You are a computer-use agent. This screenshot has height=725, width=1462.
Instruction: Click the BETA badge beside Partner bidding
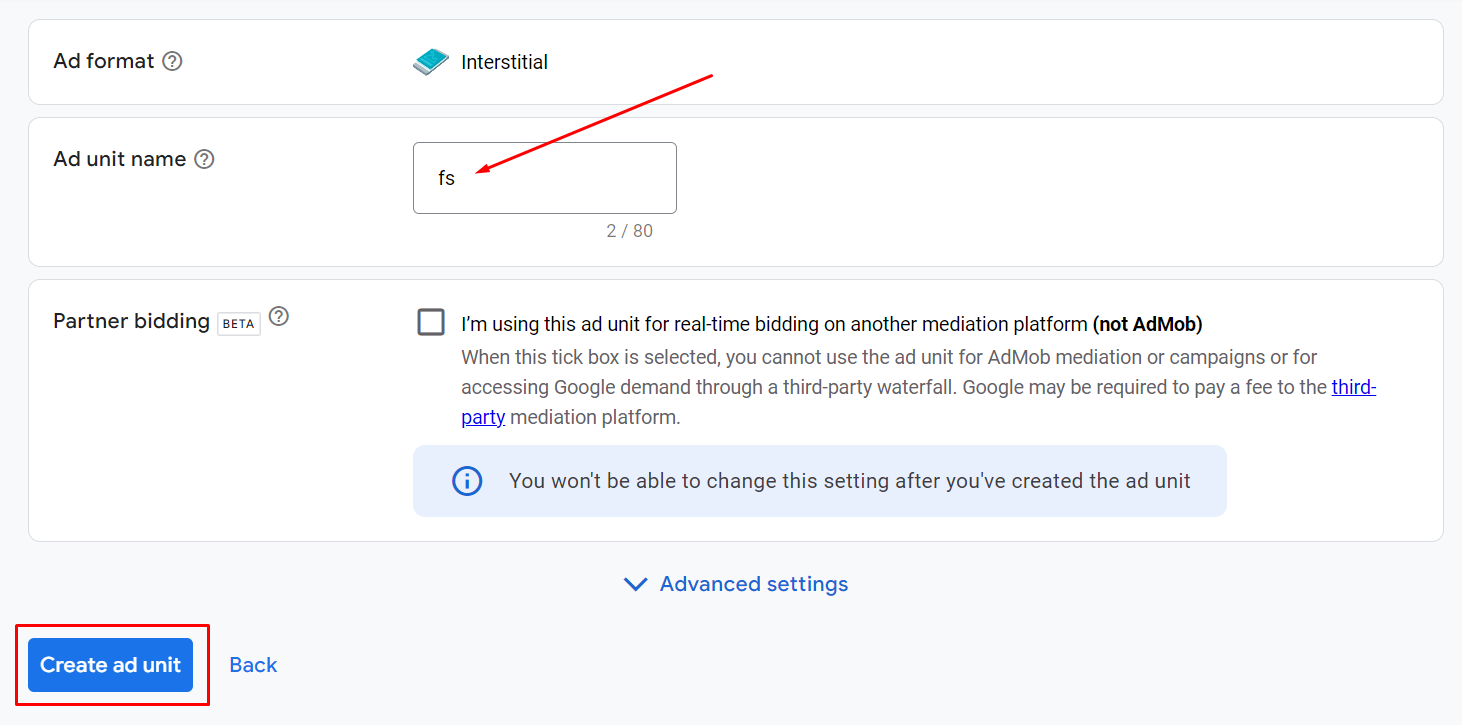click(x=239, y=323)
